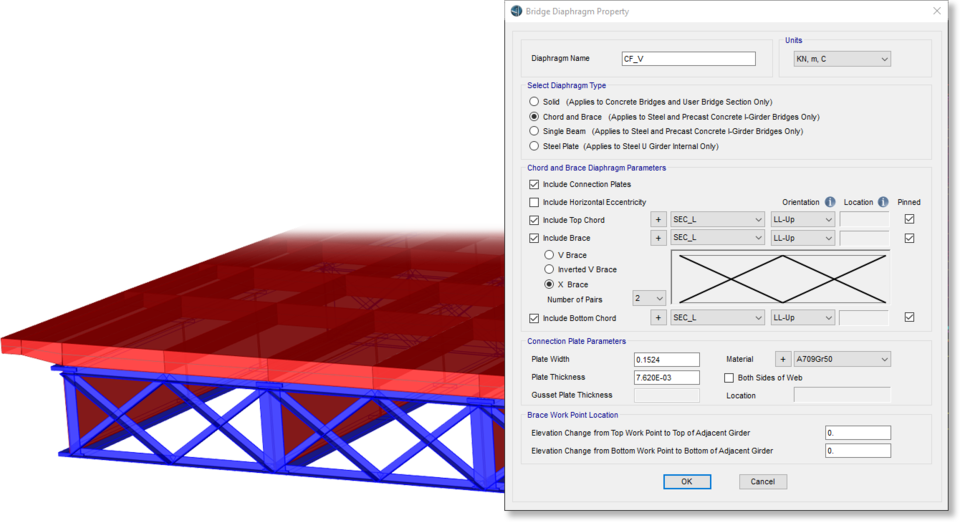Open the Units dropdown
960x523 pixels.
(x=841, y=59)
